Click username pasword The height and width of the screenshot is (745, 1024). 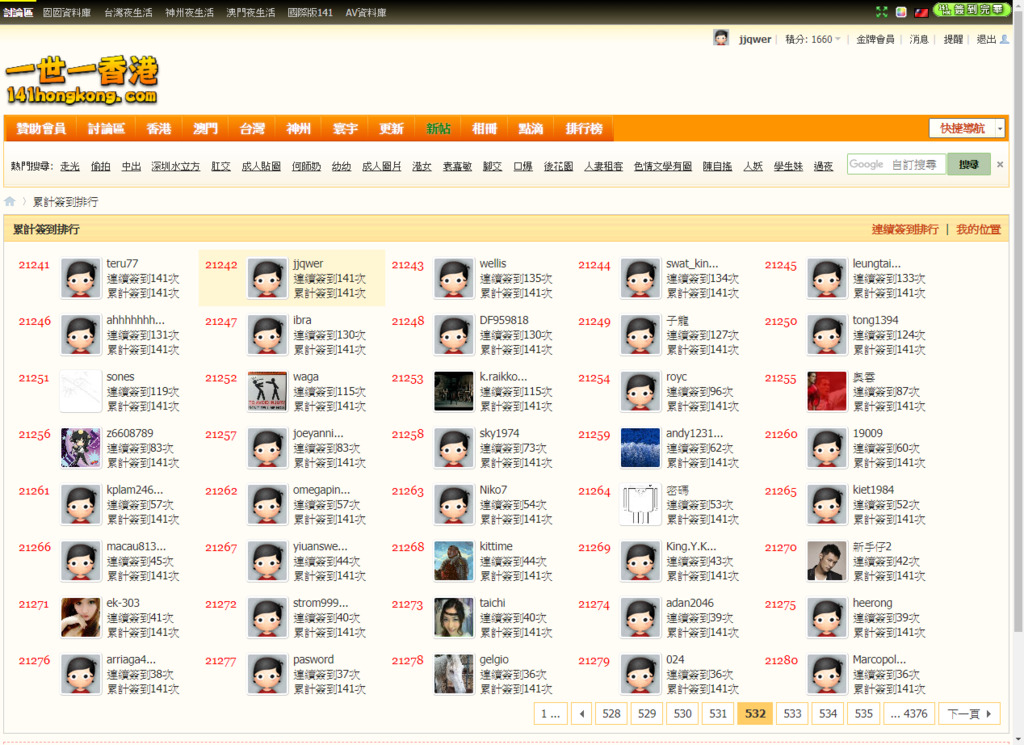313,659
